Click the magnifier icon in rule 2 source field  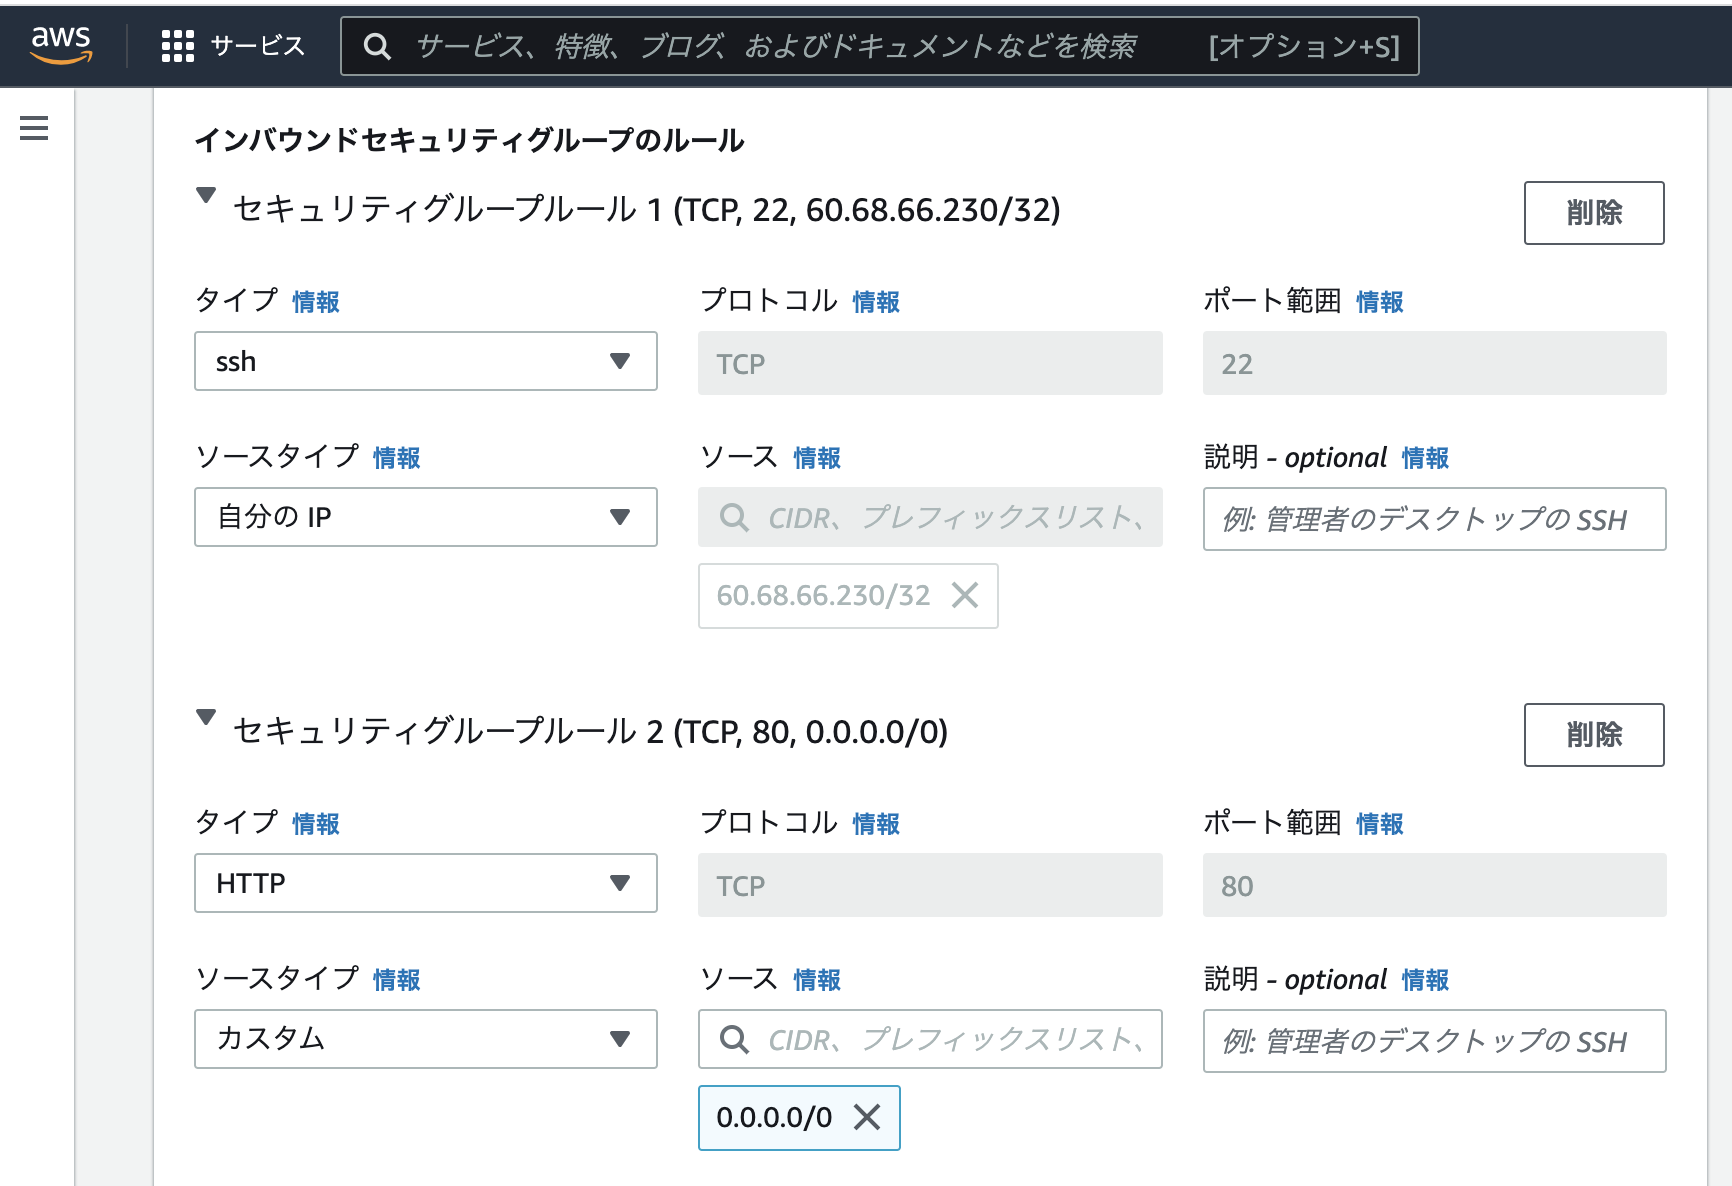coord(734,1040)
